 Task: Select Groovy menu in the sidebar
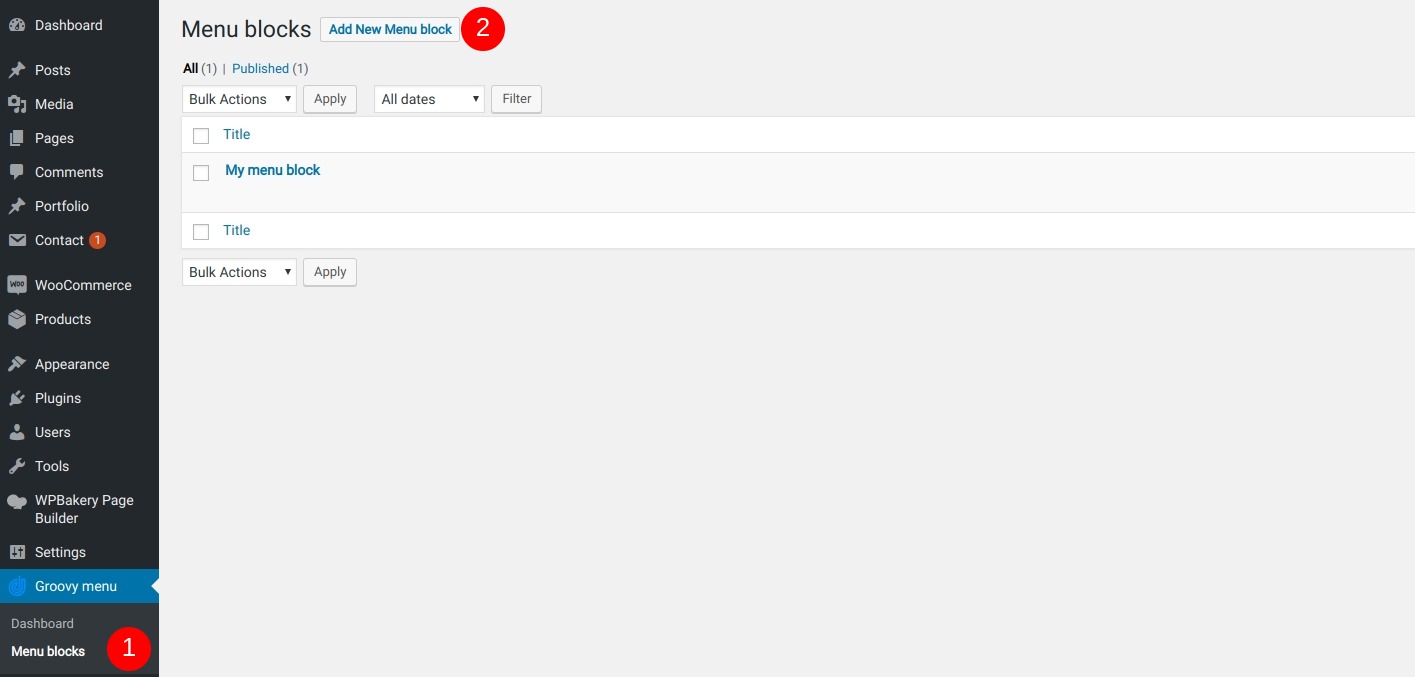click(x=80, y=586)
